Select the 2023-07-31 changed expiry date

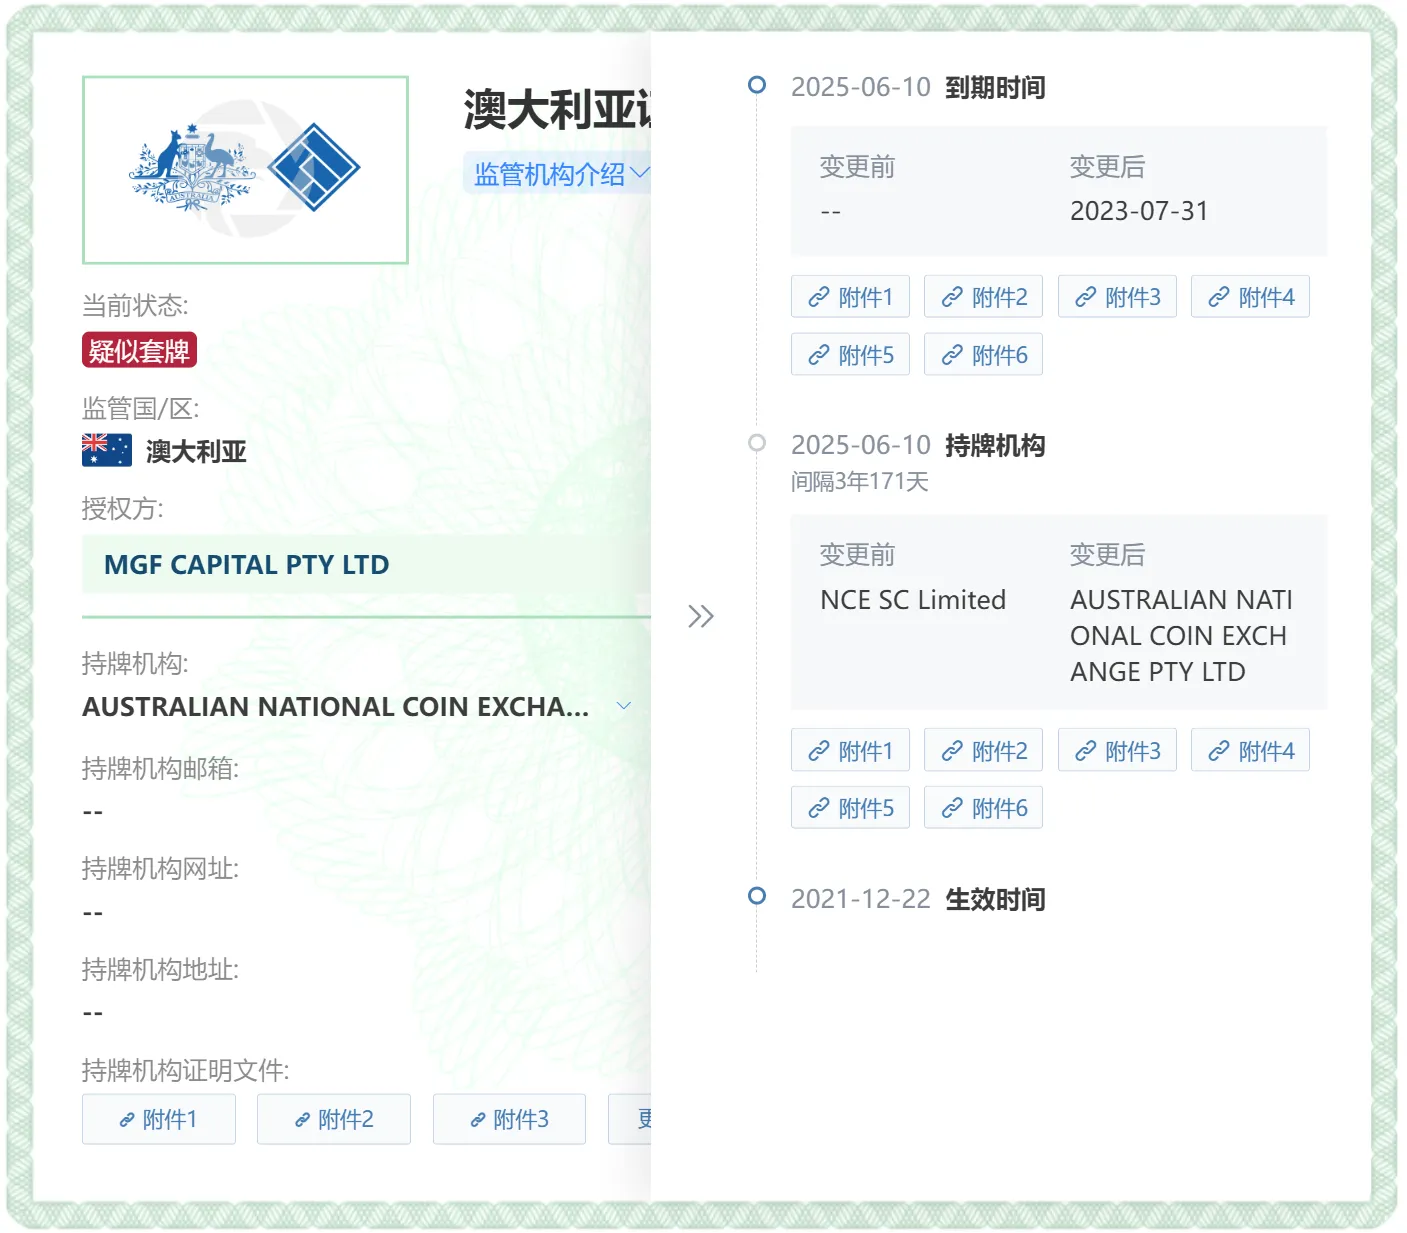tap(1139, 211)
